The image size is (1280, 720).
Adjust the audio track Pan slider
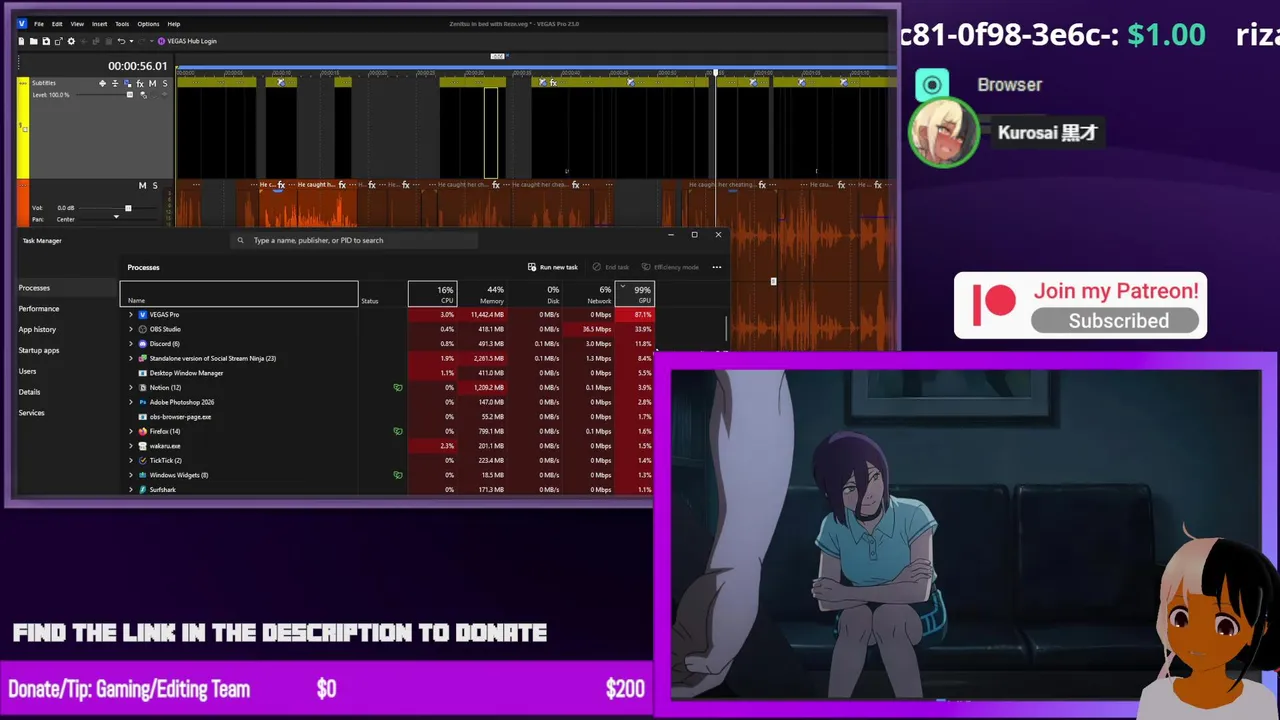[x=115, y=218]
